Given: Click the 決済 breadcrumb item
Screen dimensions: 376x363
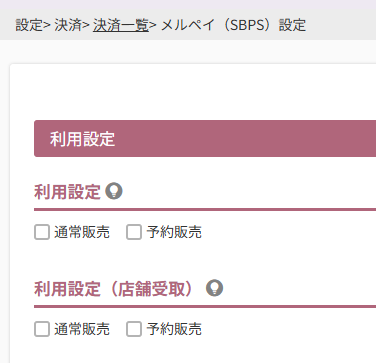Looking at the screenshot, I should point(68,25).
